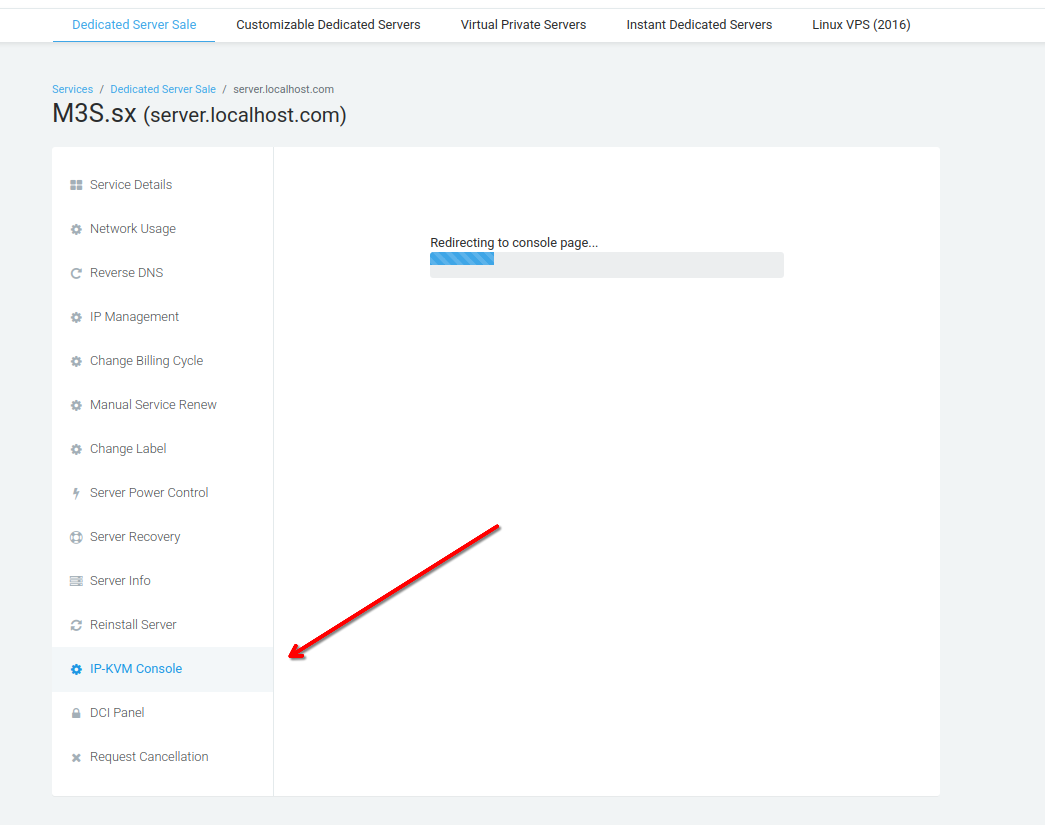The image size is (1045, 825).
Task: Click the DCI Panel lock icon
Action: (76, 713)
